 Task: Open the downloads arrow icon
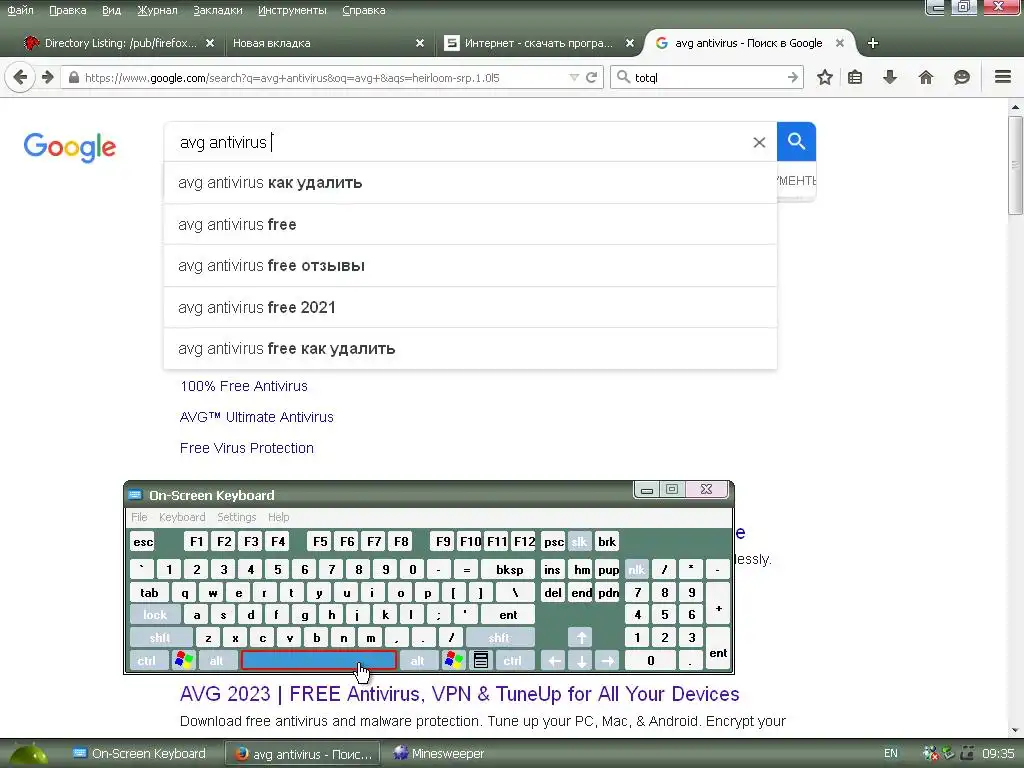(889, 78)
